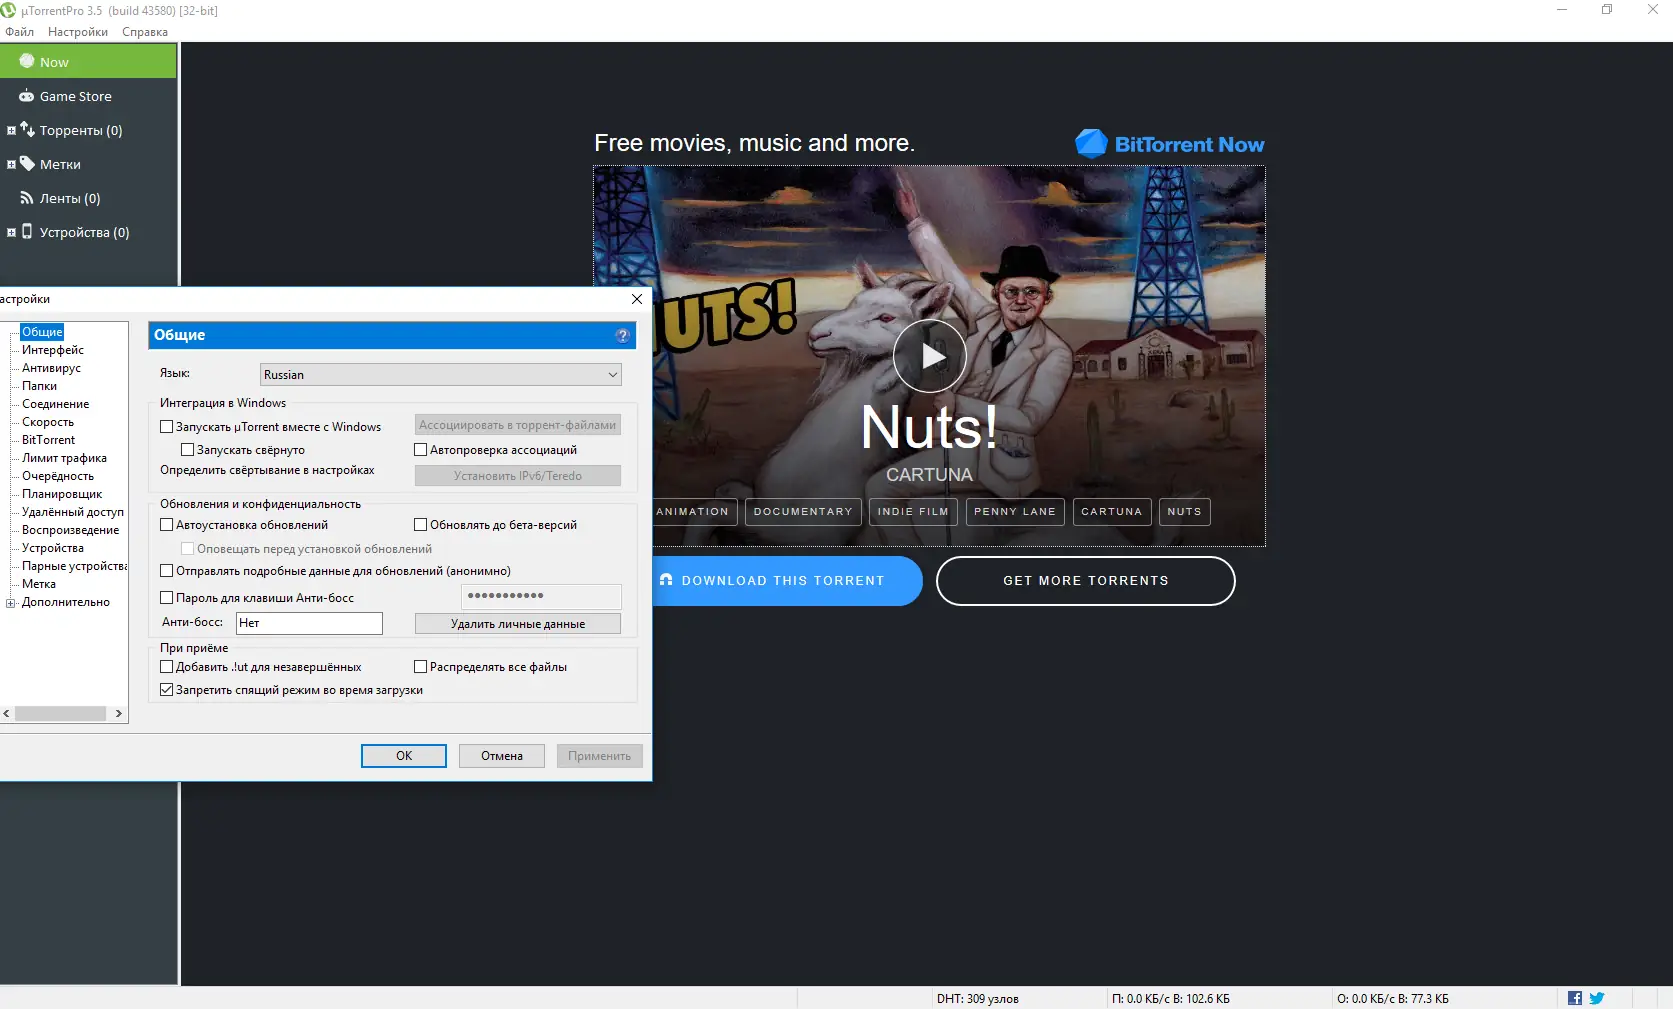Select Метка settings category

tap(39, 584)
